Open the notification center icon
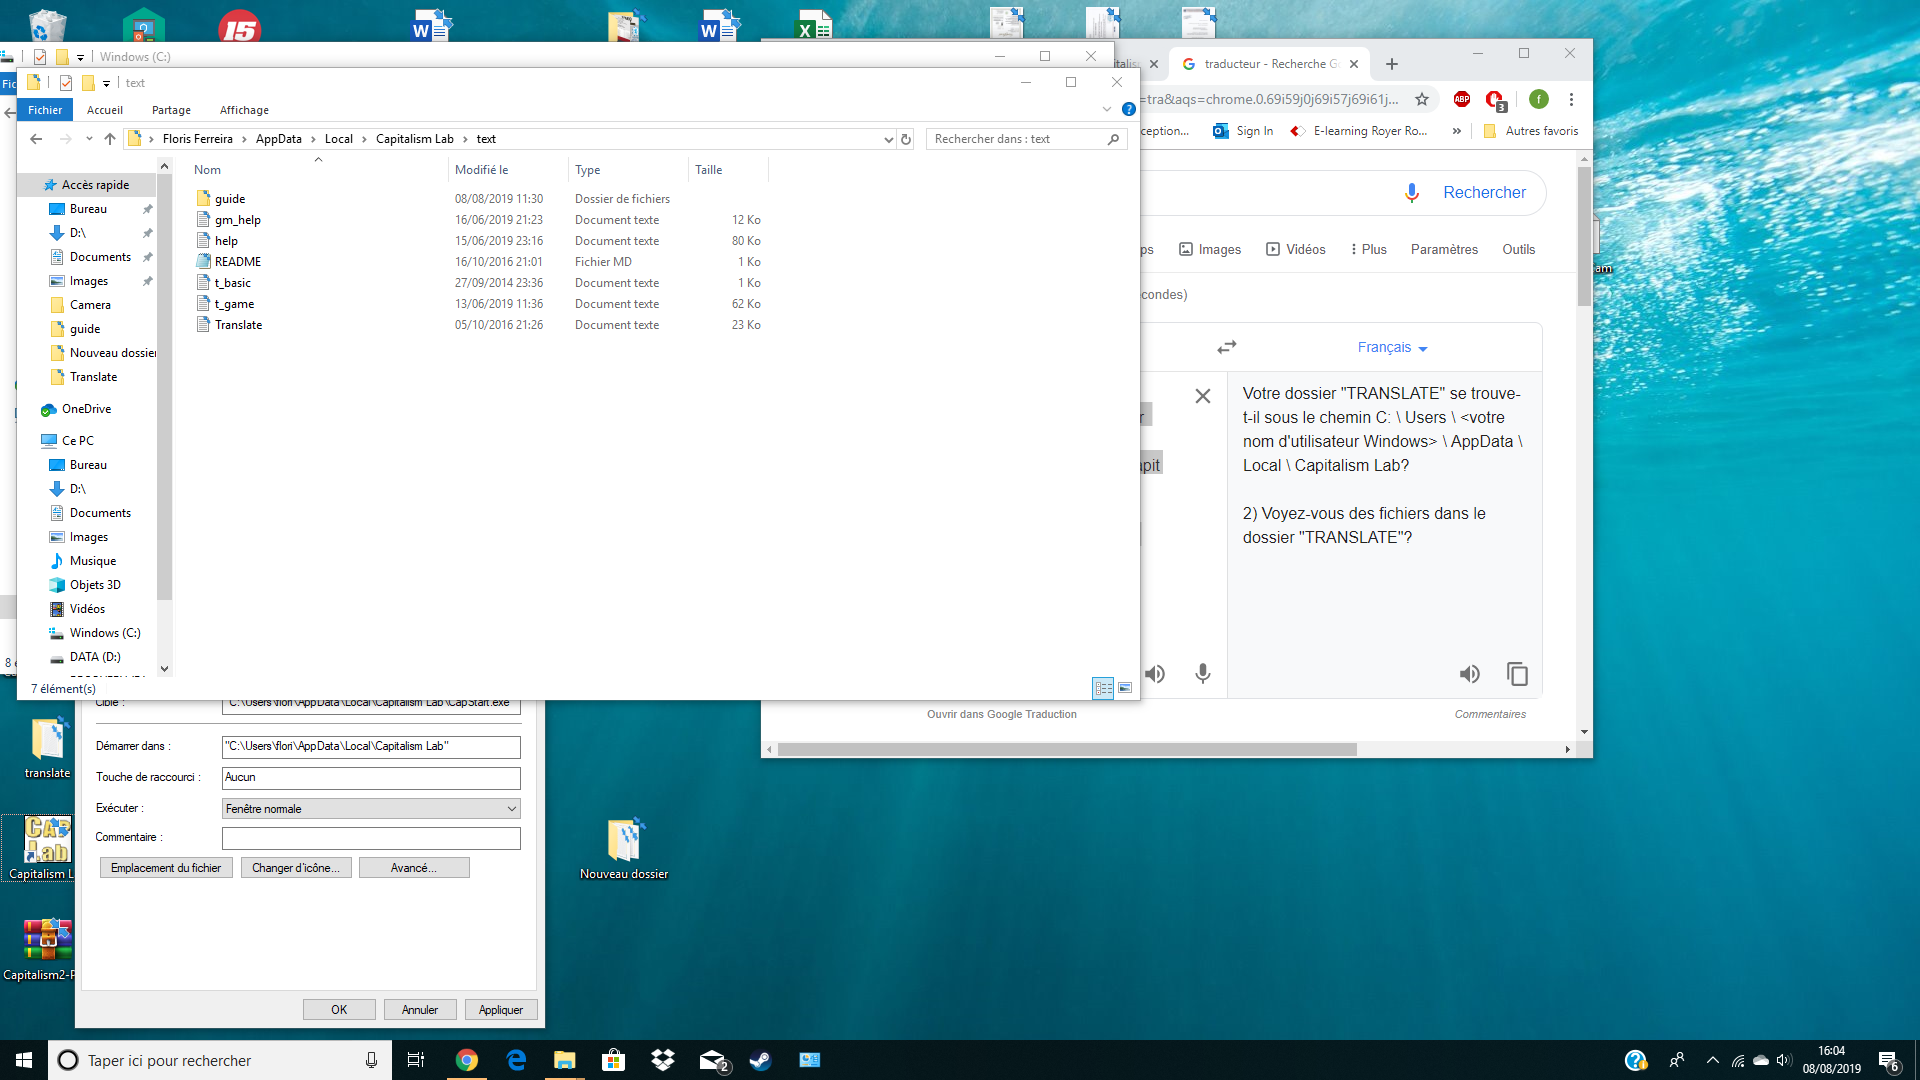 1889,1061
